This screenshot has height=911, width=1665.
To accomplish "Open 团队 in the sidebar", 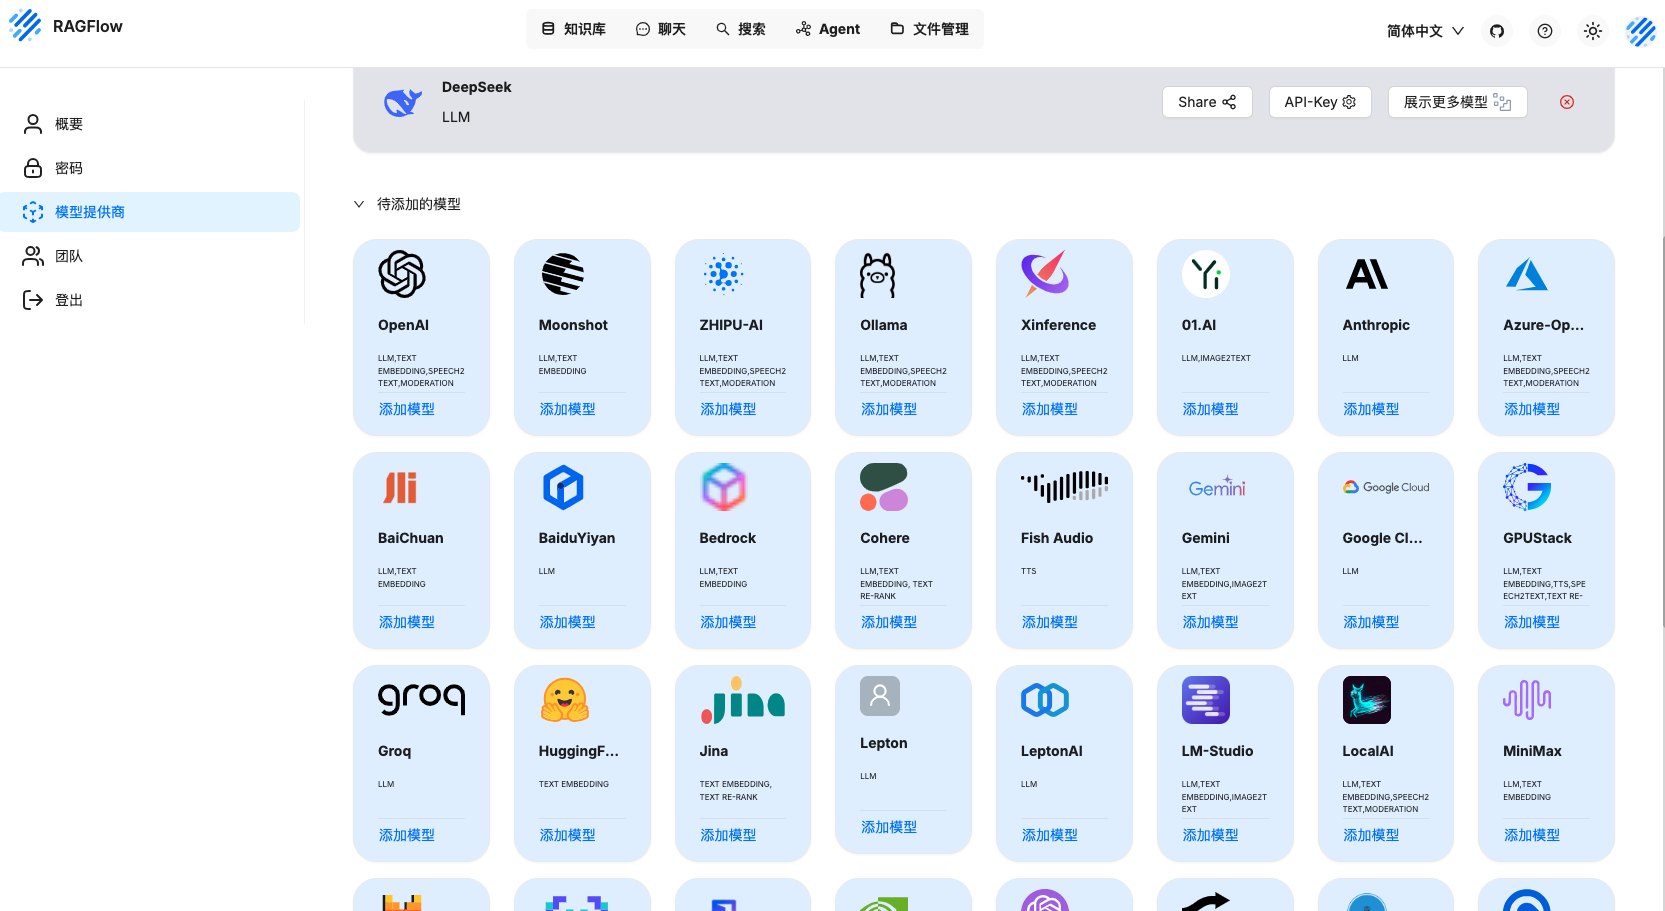I will [x=150, y=256].
